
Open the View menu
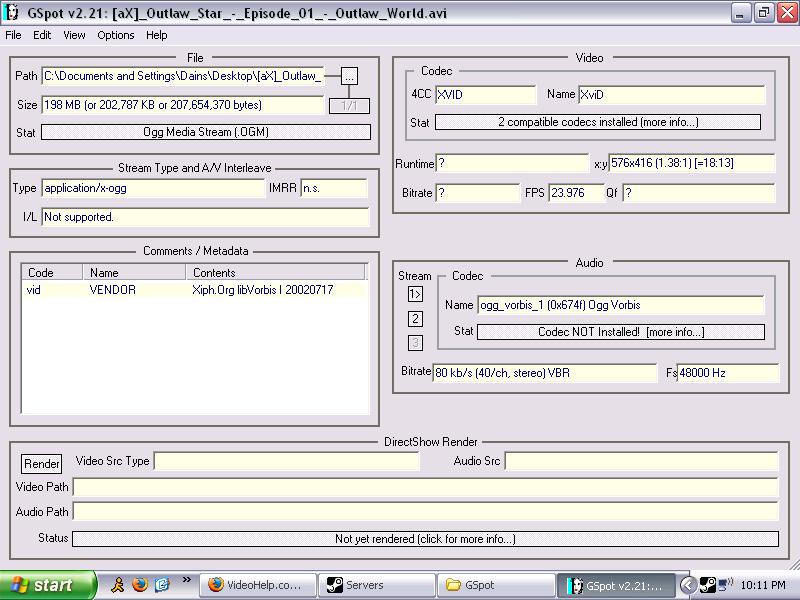click(74, 35)
